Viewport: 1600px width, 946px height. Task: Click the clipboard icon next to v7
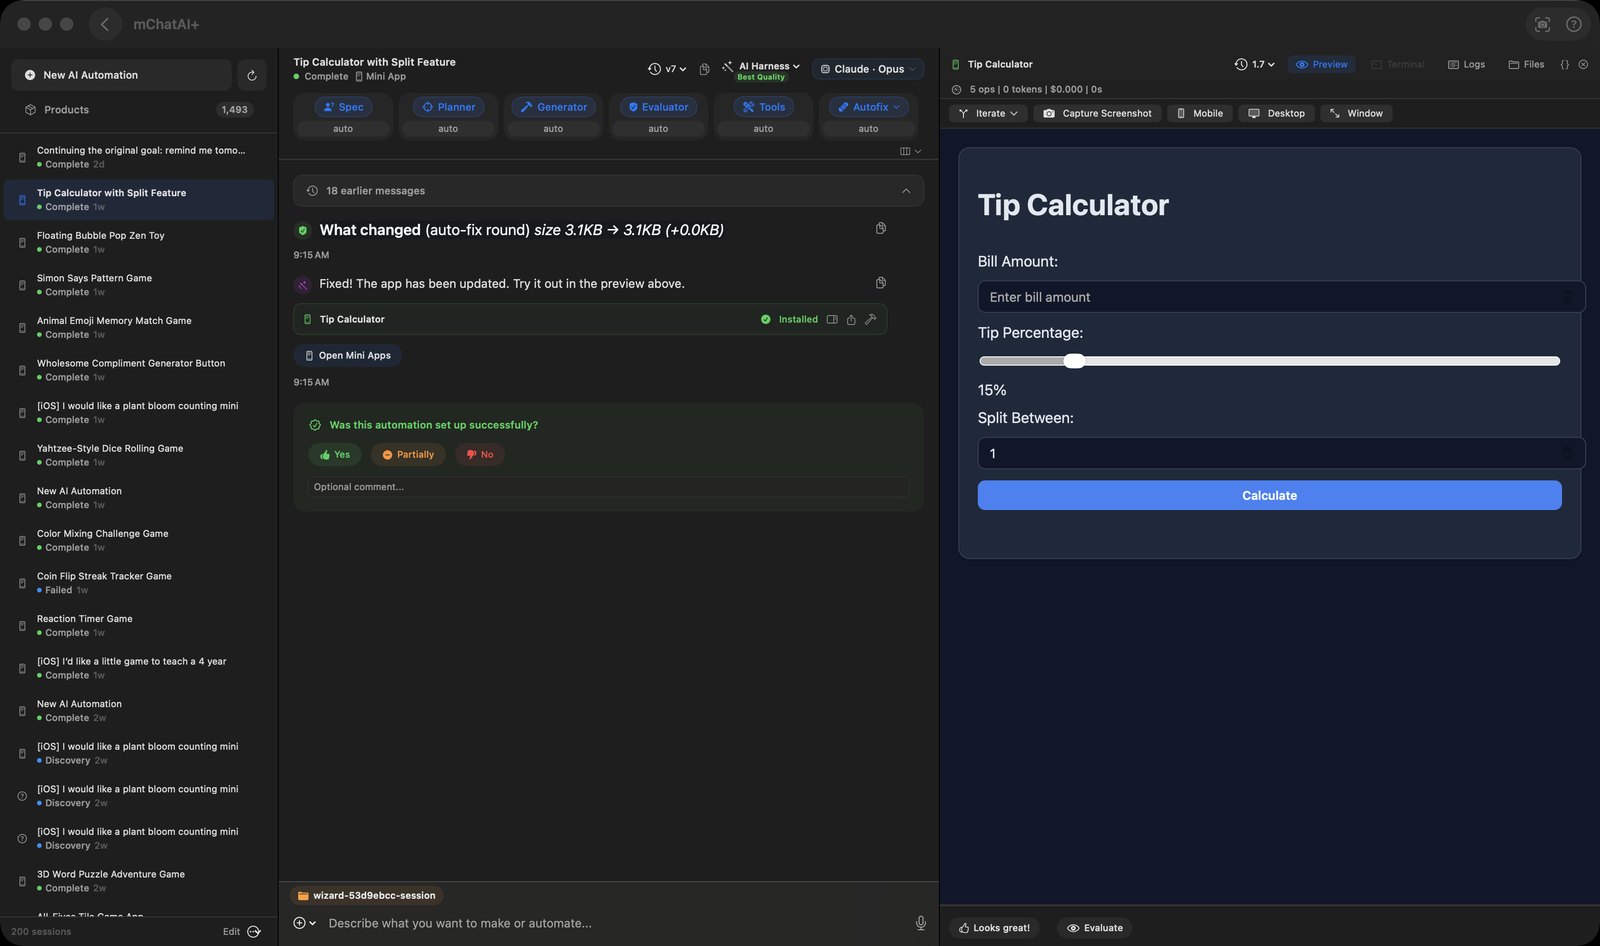704,69
